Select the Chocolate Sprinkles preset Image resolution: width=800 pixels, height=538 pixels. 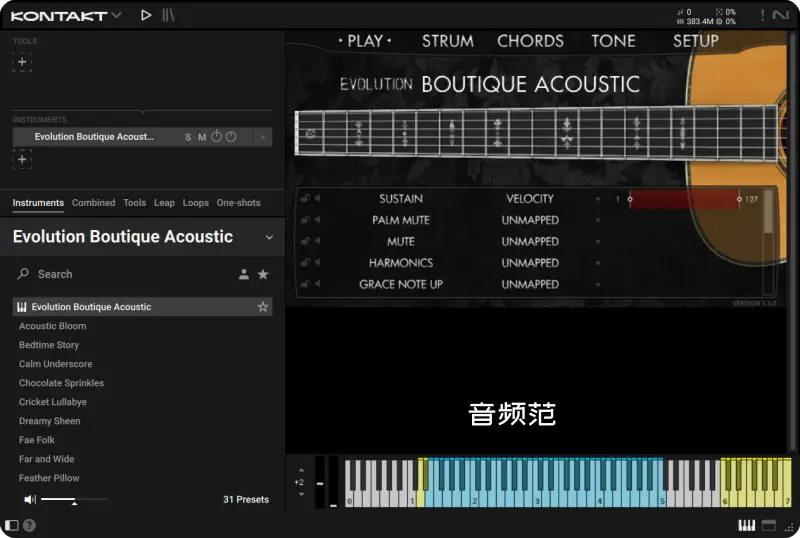(x=61, y=383)
